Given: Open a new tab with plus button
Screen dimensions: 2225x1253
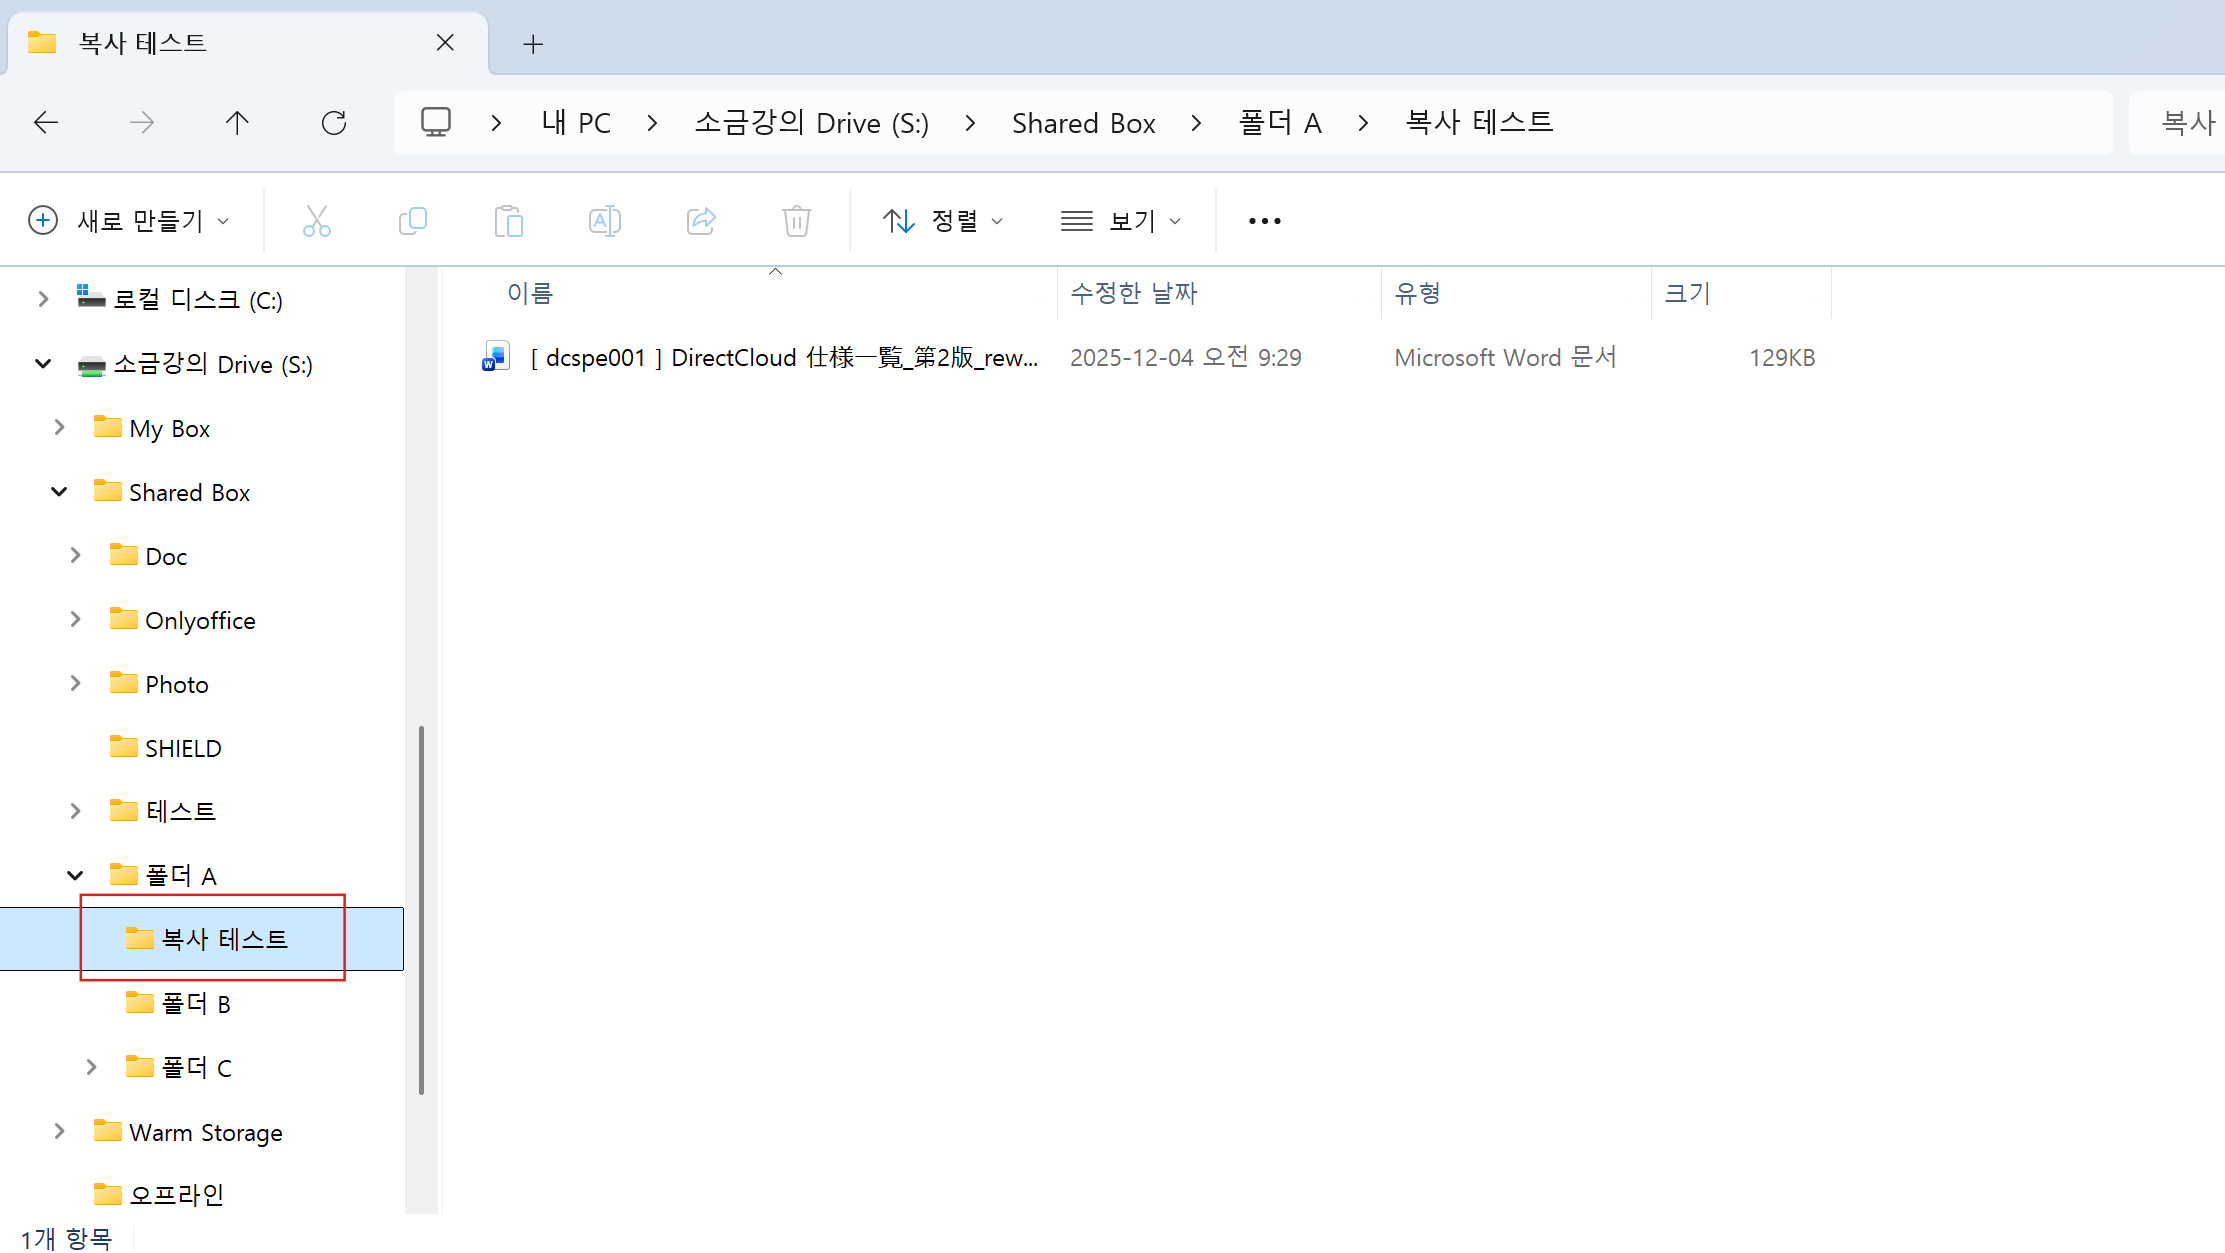Looking at the screenshot, I should [533, 44].
